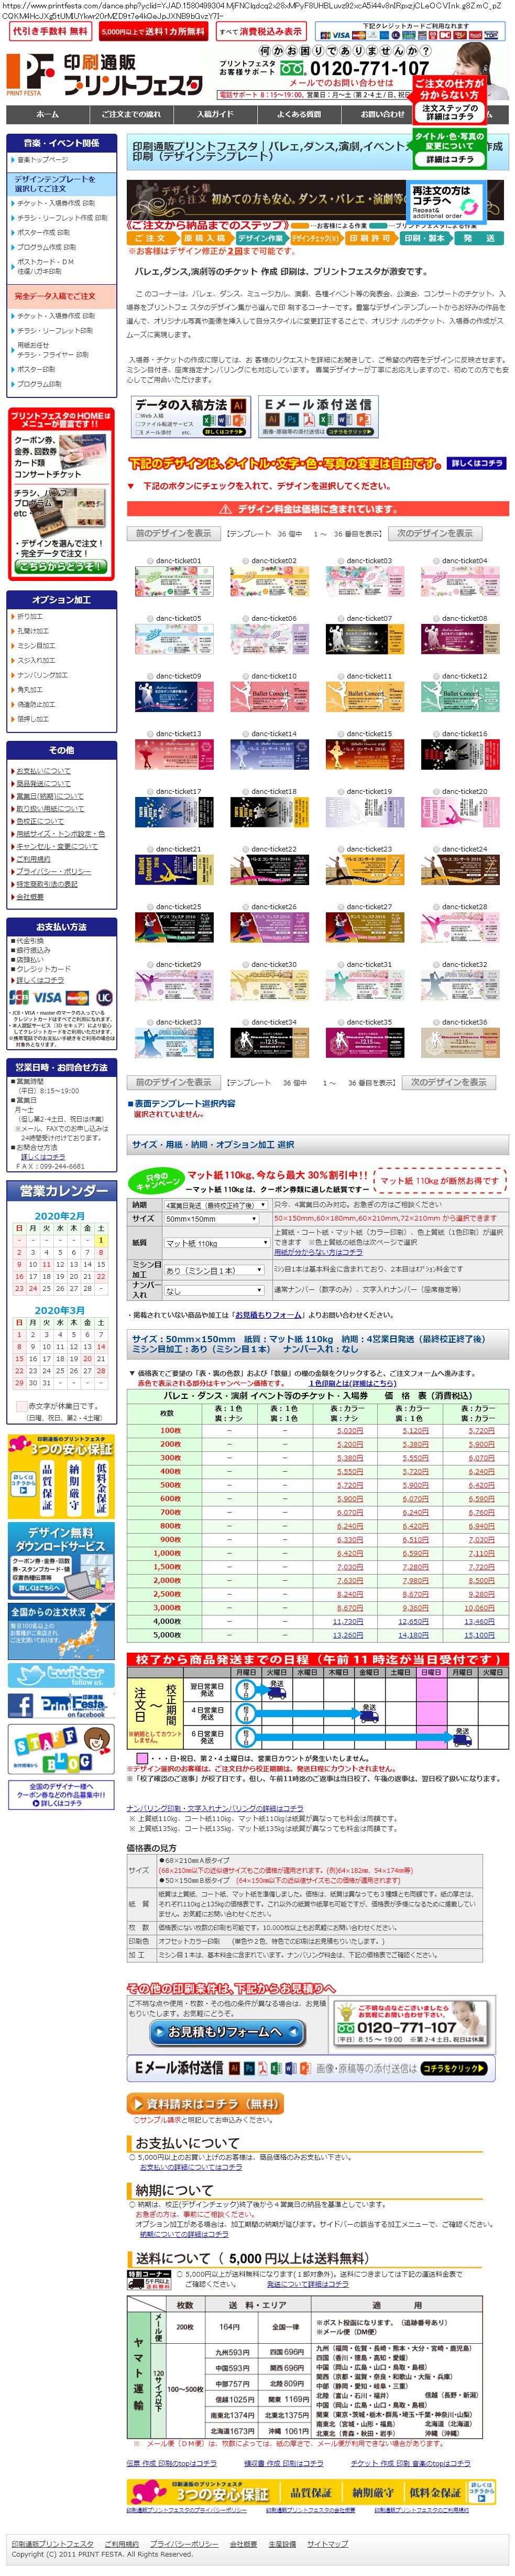Open the delivery time (納期) dropdown
This screenshot has width=515, height=2576.
click(x=216, y=1205)
